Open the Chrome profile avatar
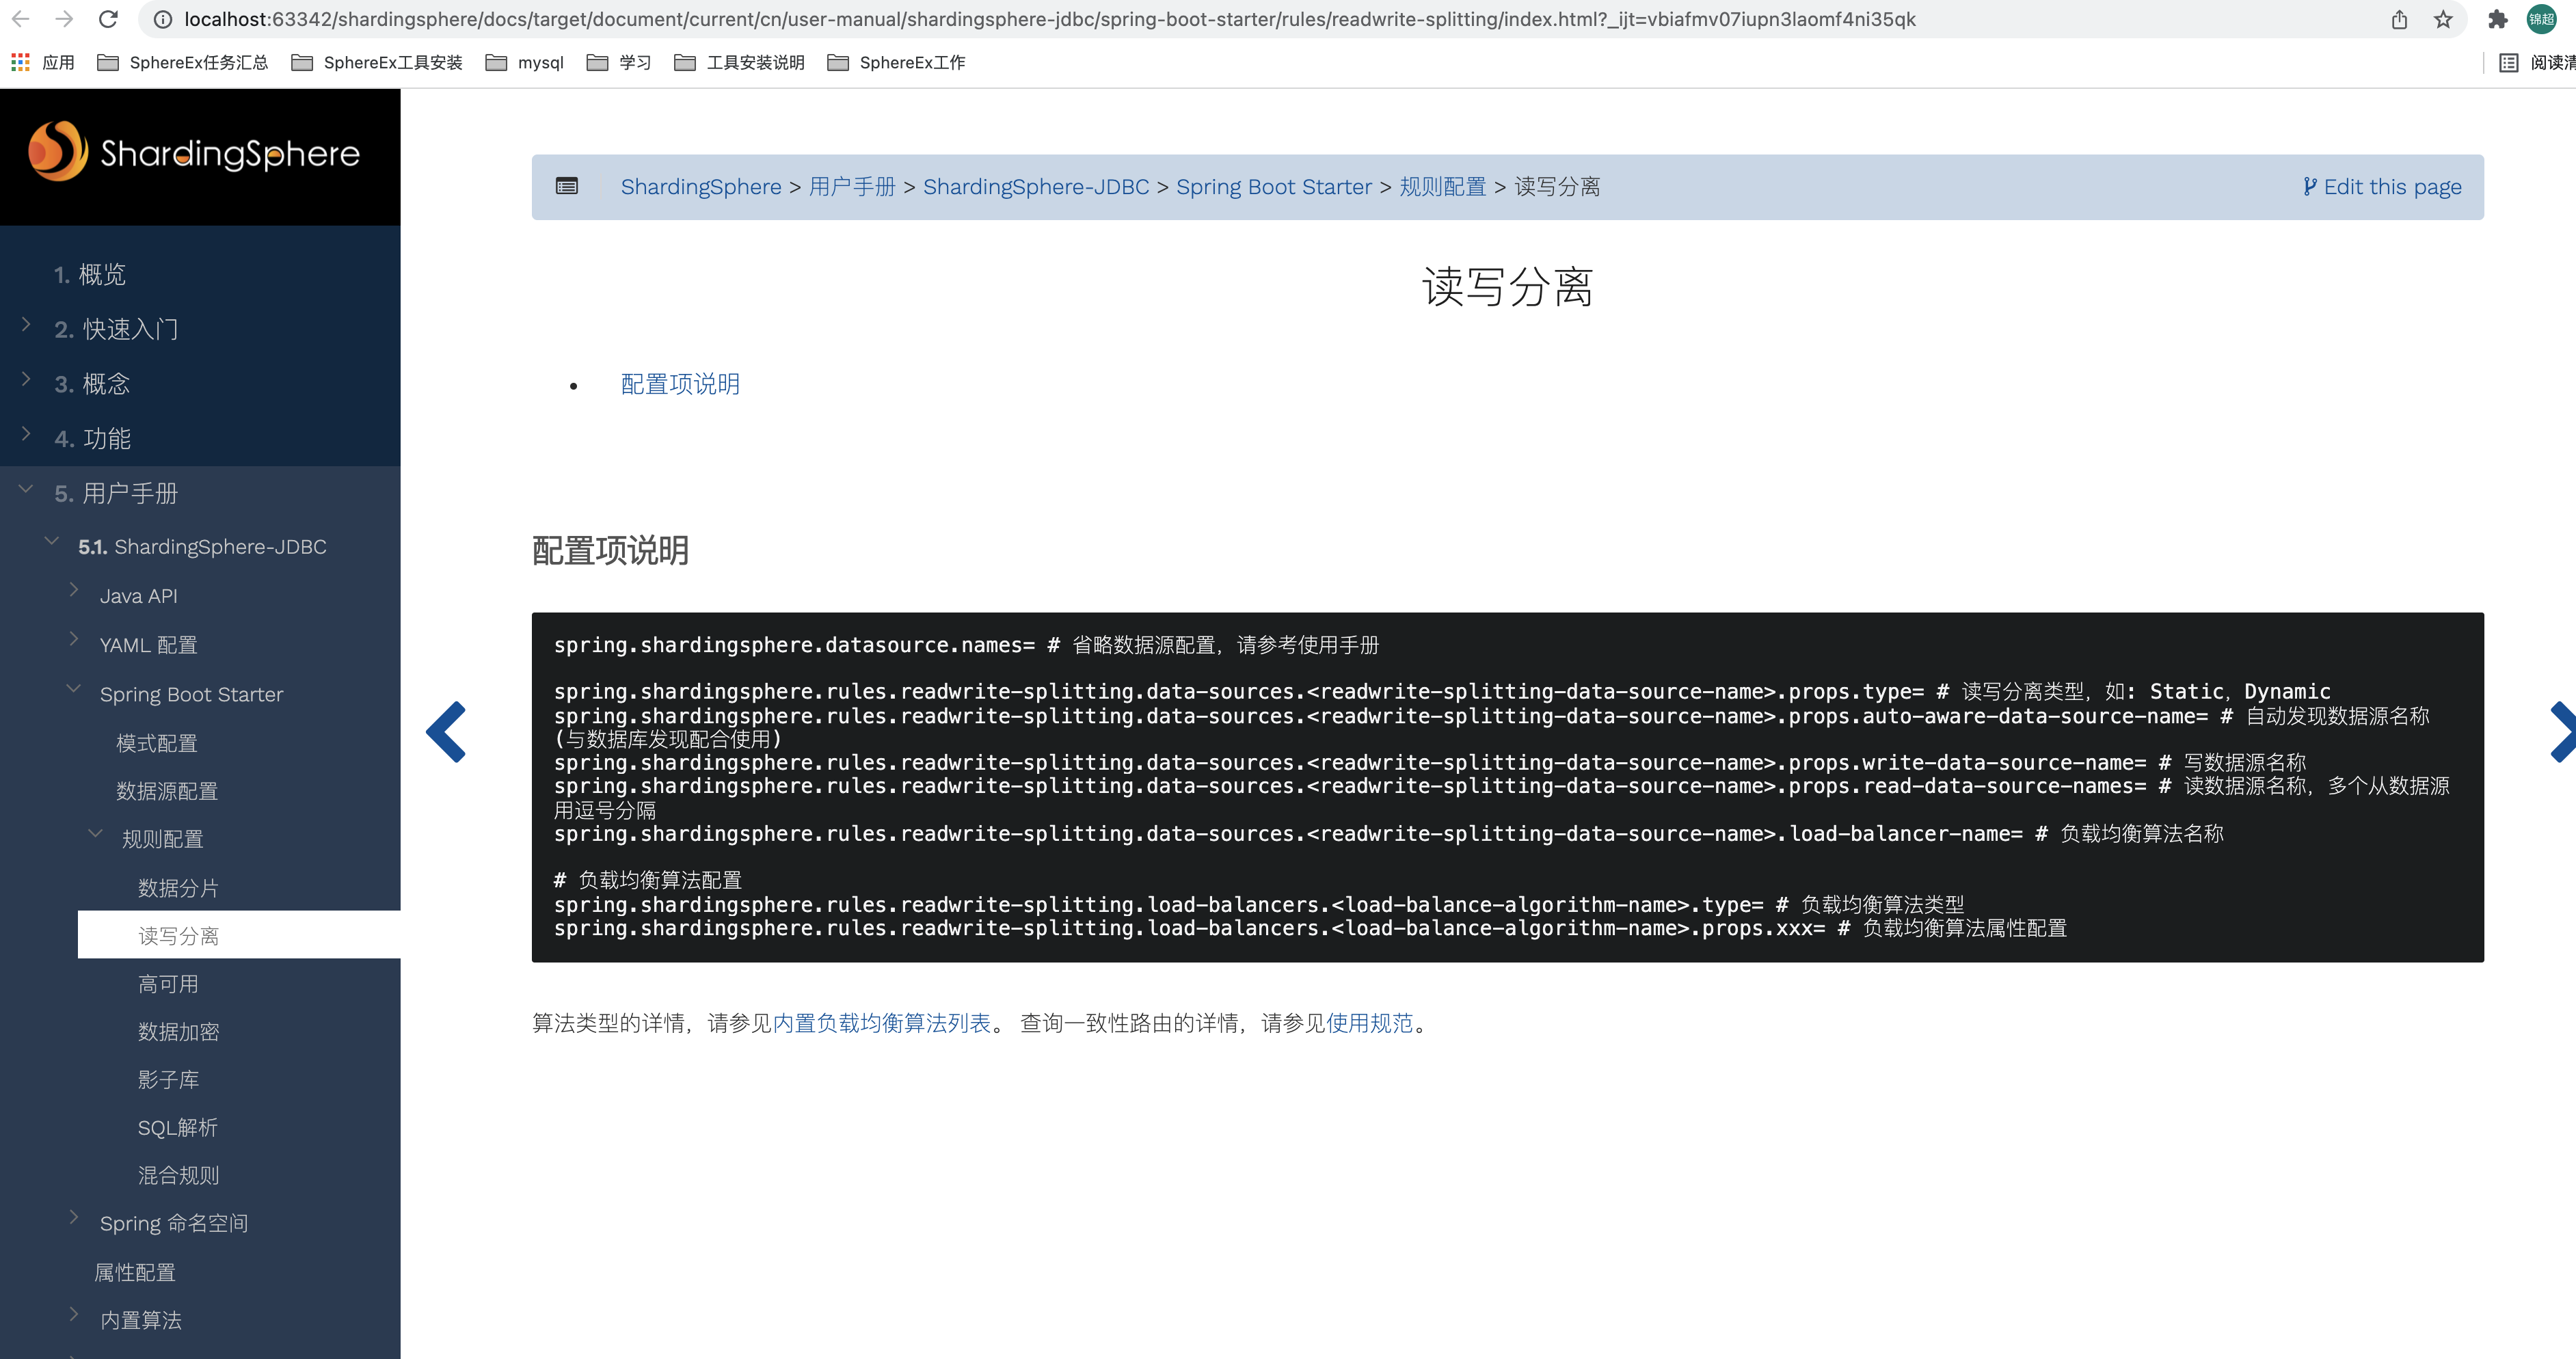The height and width of the screenshot is (1359, 2576). 2541,20
